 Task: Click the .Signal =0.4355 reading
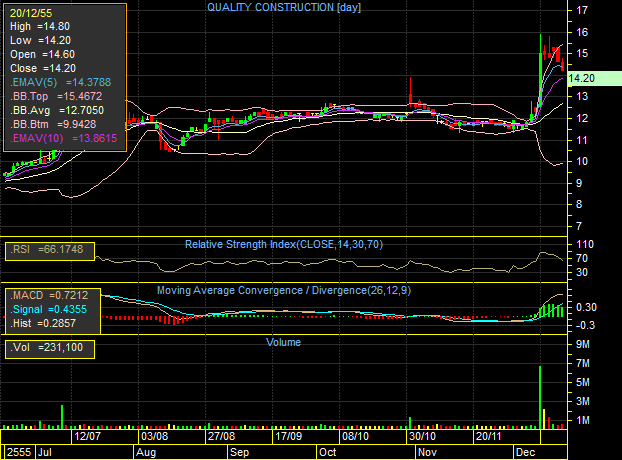tap(48, 309)
